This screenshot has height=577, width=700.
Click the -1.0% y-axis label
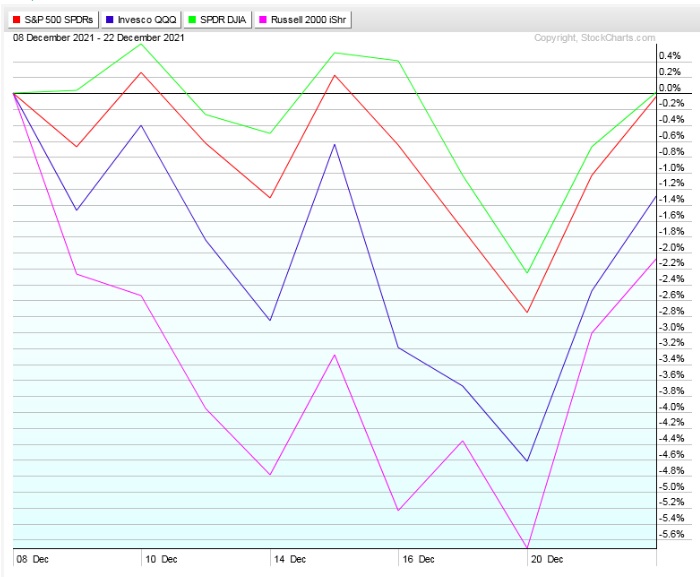point(671,168)
